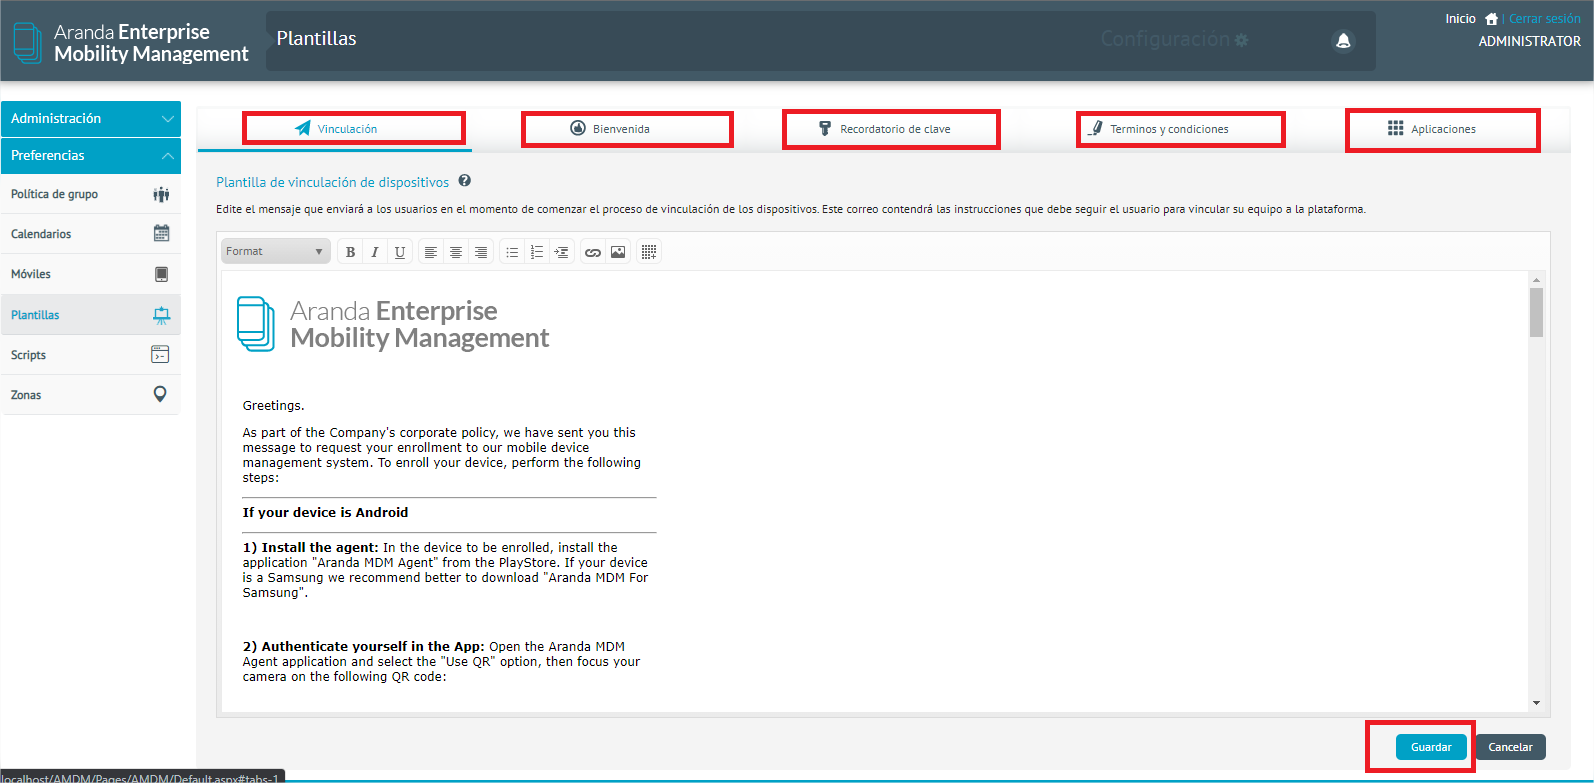Switch to the Vinculación tab
This screenshot has width=1594, height=783.
coord(335,129)
